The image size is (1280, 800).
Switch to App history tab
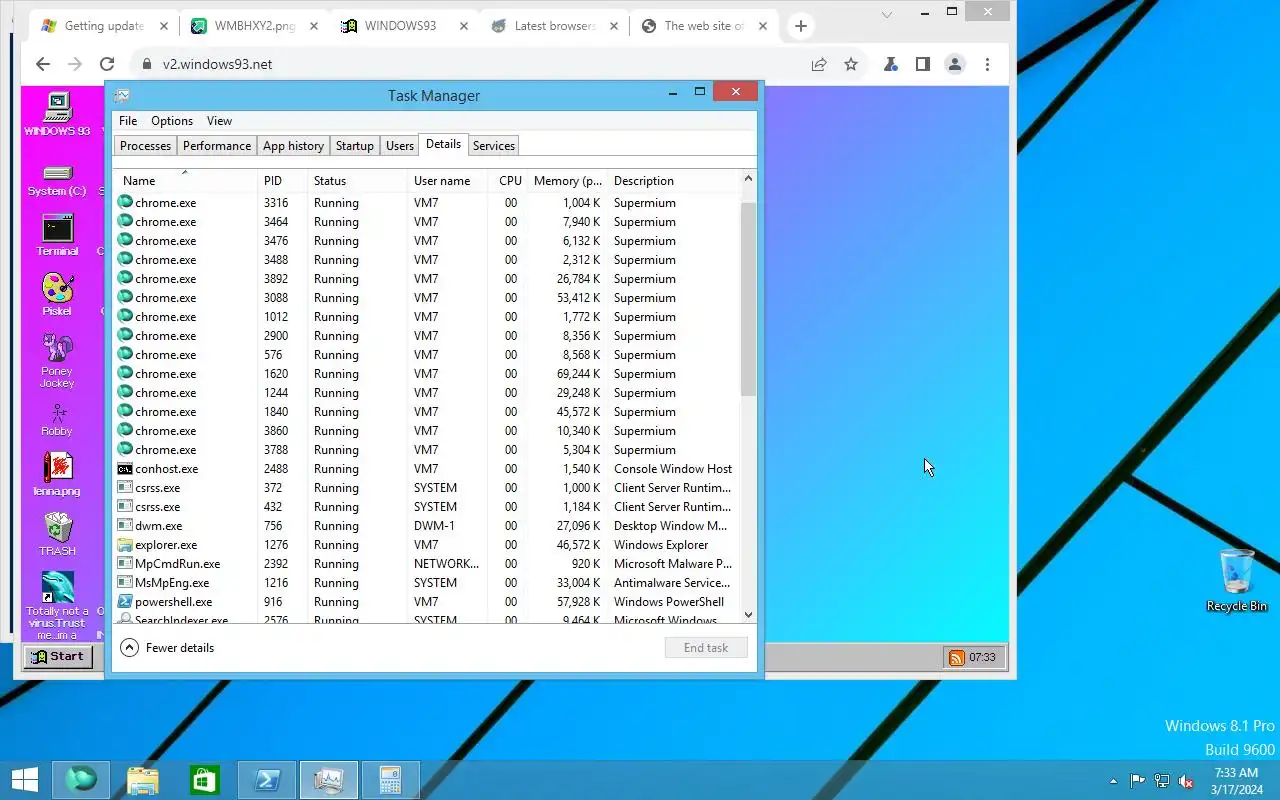pyautogui.click(x=293, y=146)
